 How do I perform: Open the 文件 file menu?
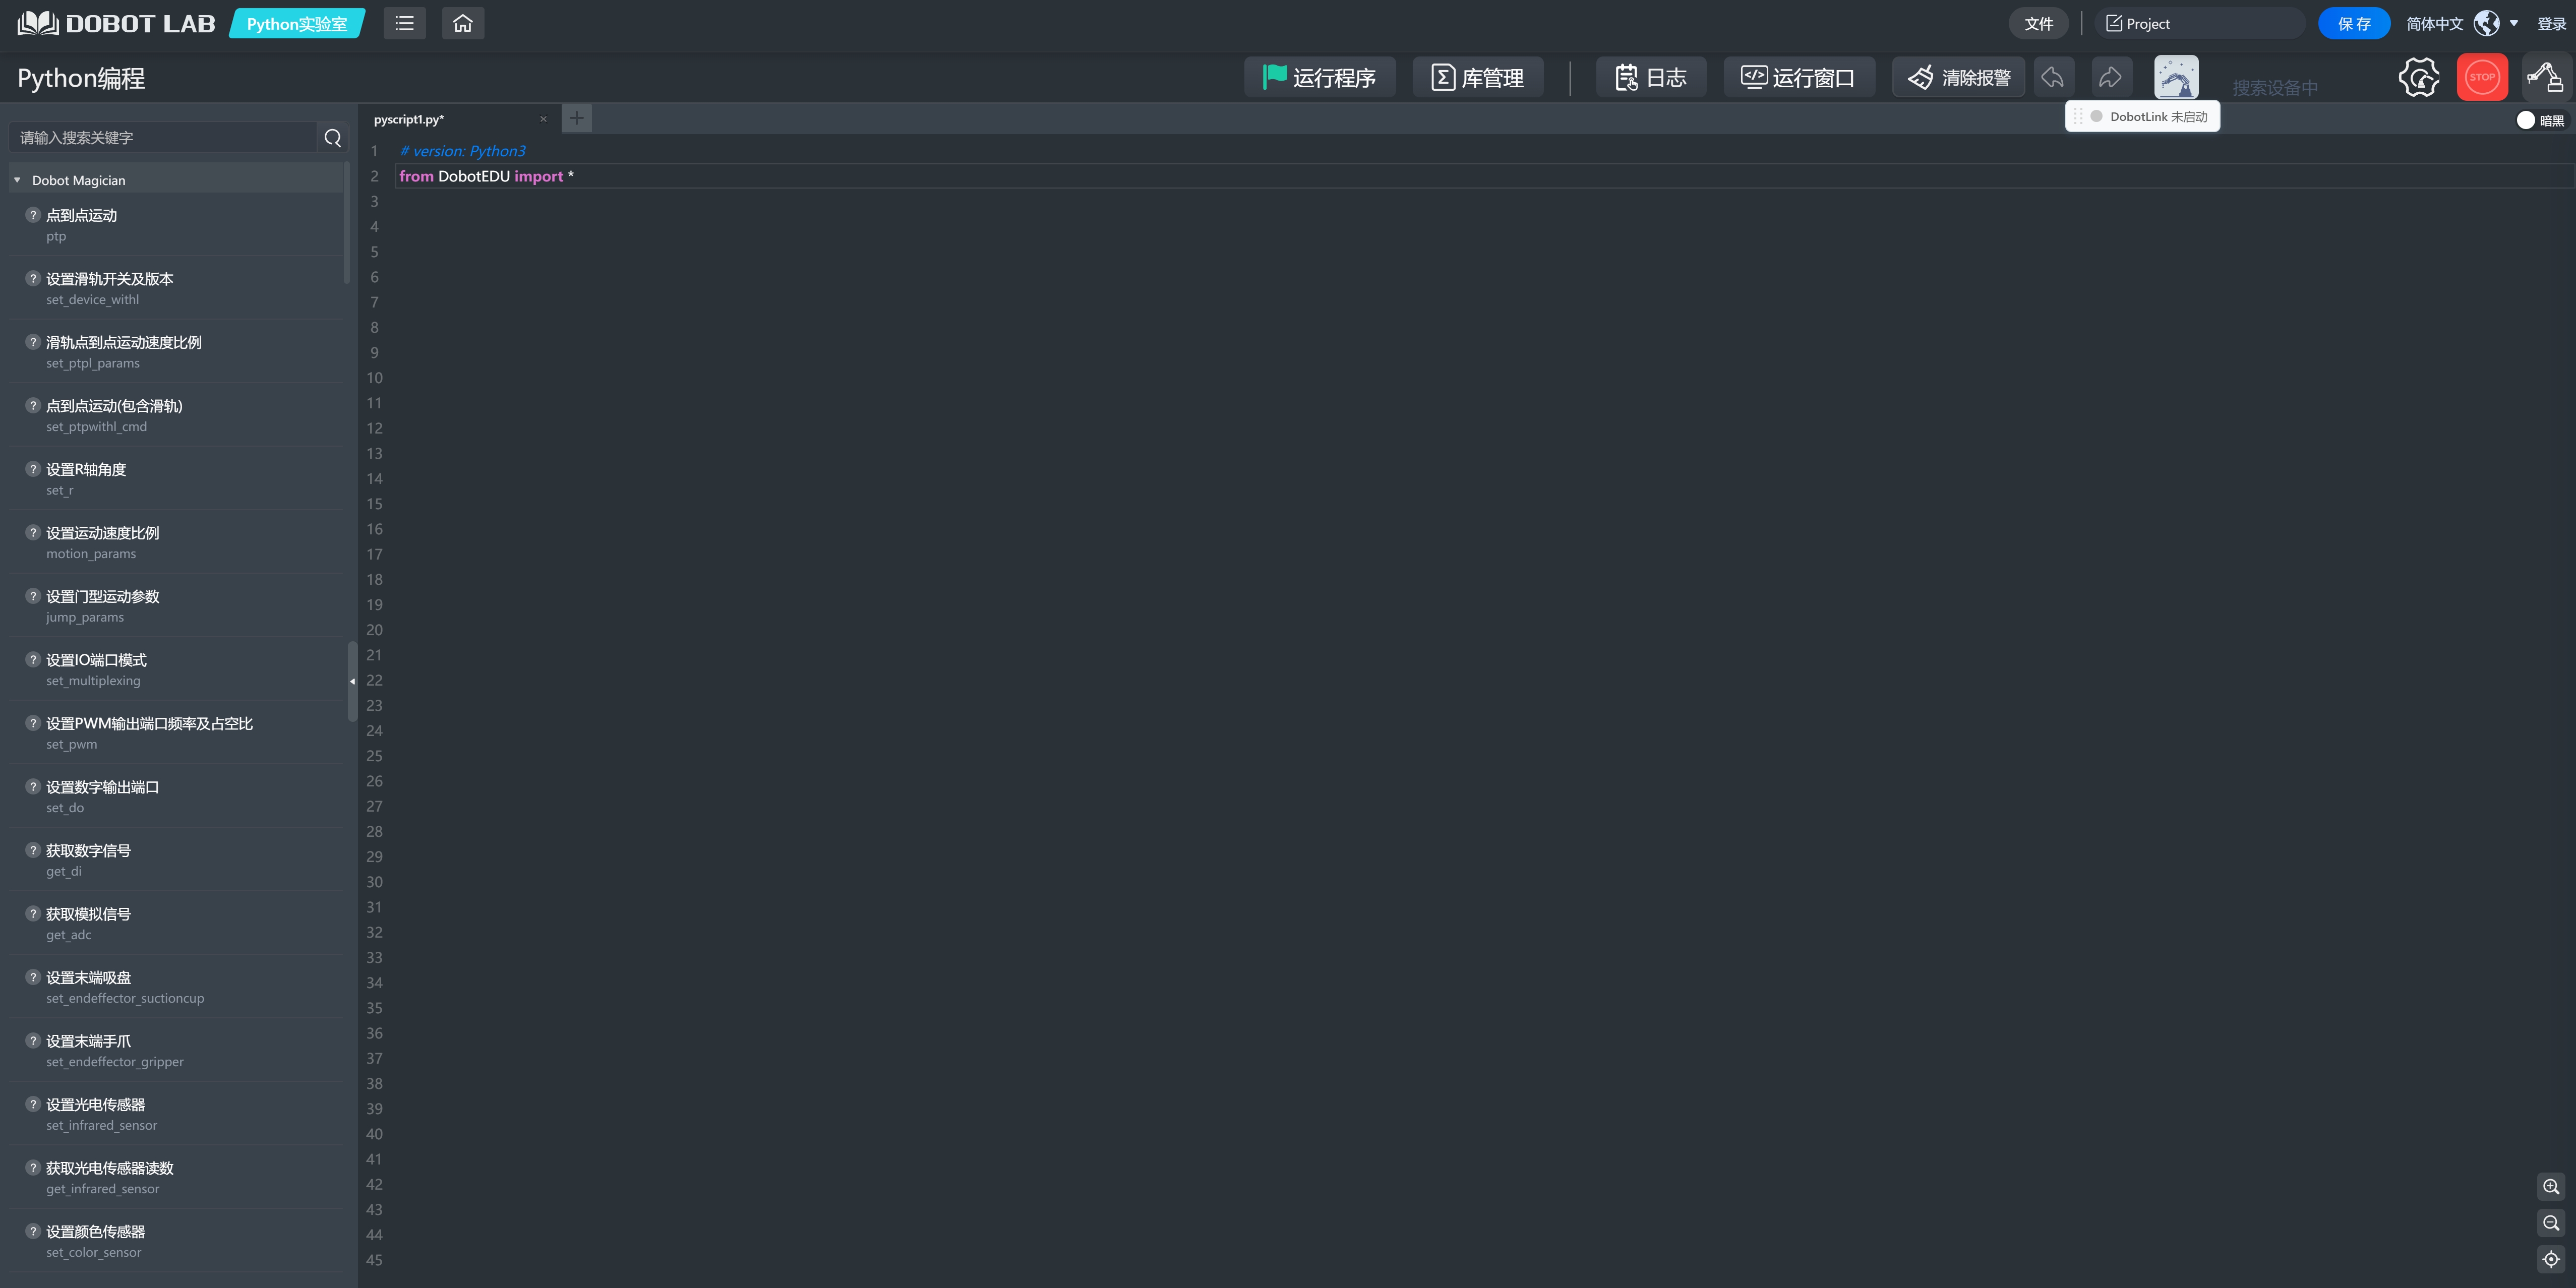point(2038,23)
